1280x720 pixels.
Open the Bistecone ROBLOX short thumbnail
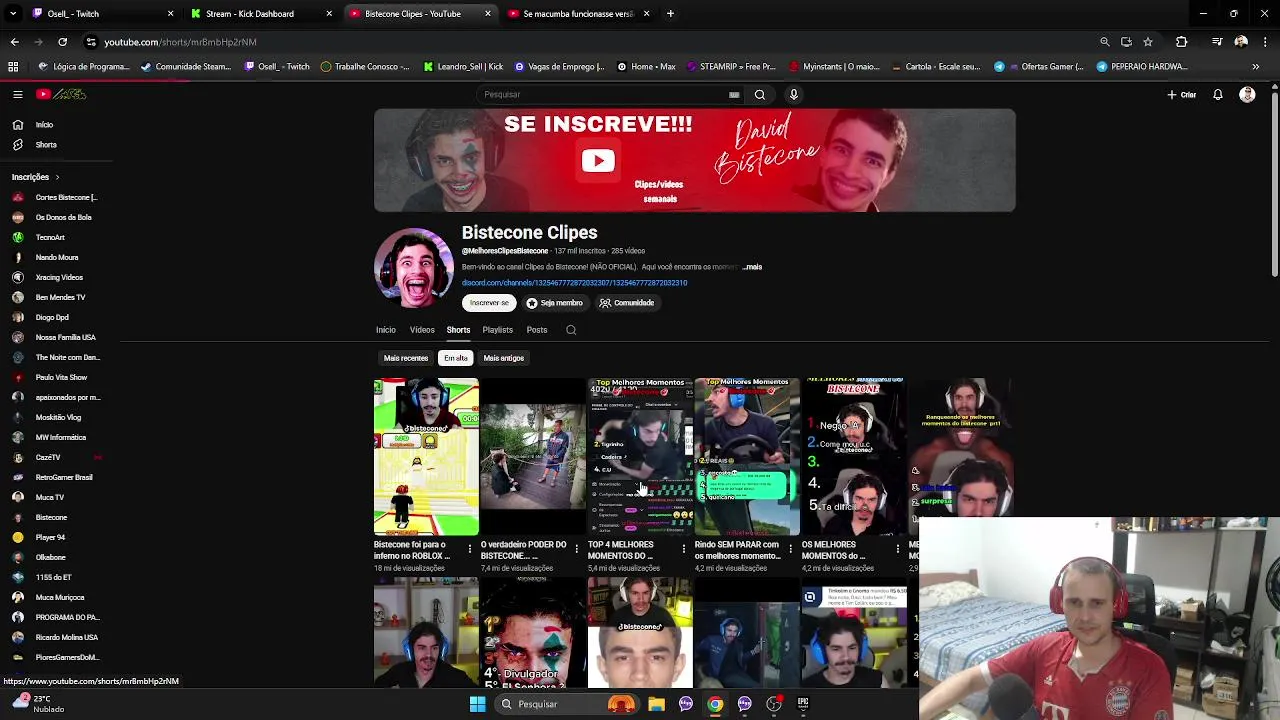(x=426, y=457)
